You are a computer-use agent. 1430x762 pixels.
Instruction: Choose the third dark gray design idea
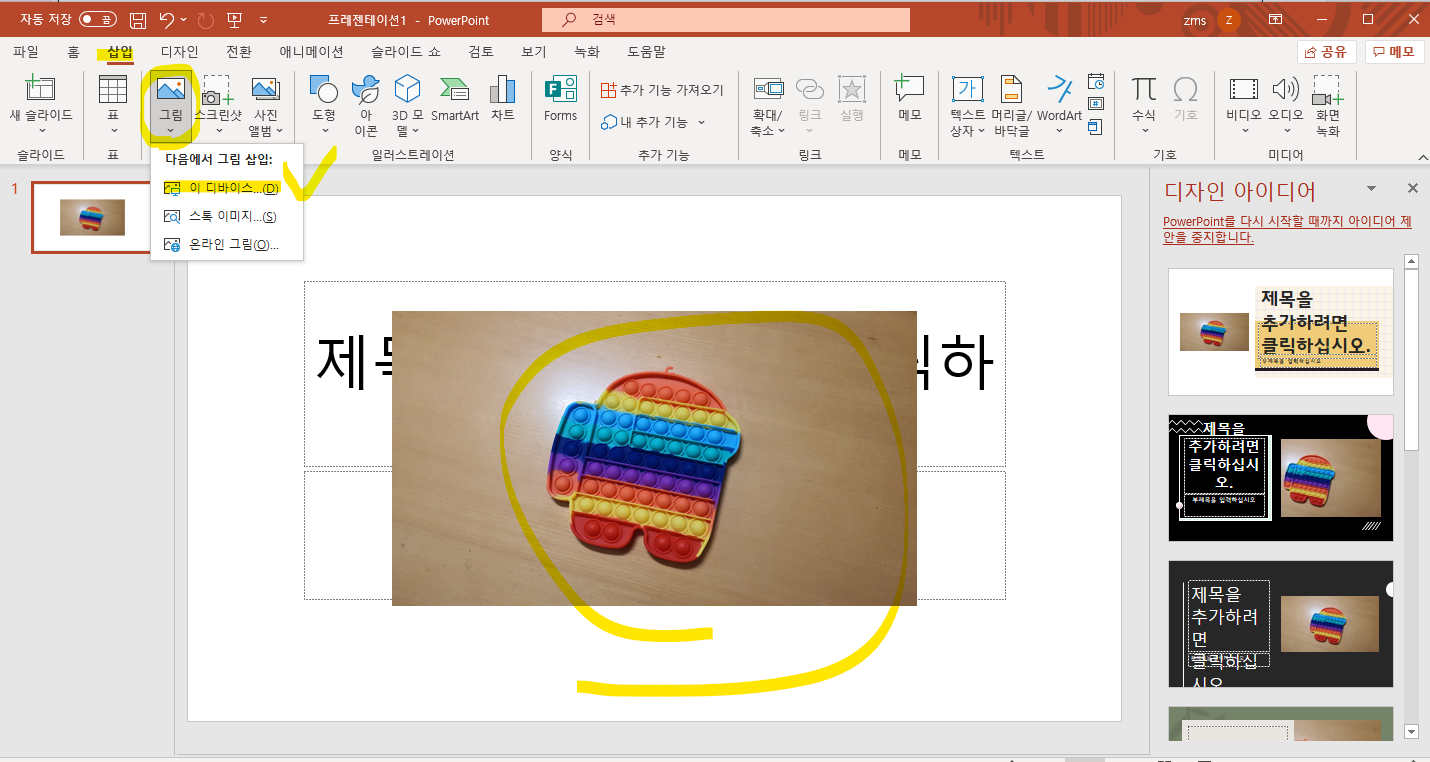[1281, 624]
